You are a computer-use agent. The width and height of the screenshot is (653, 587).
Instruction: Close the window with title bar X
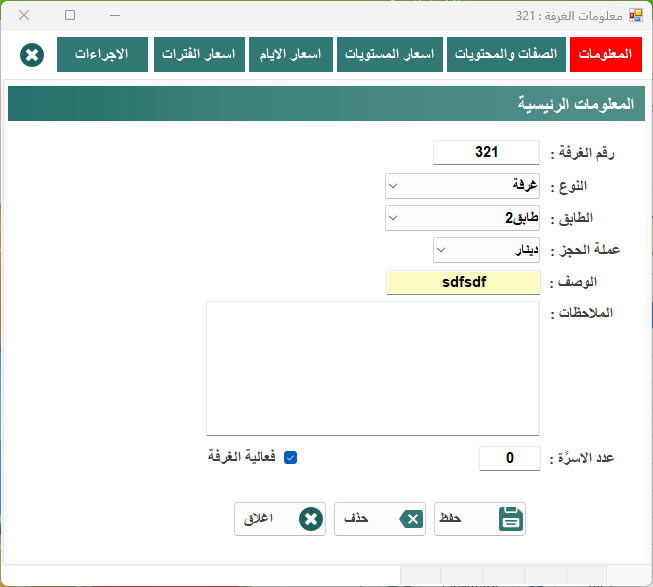pos(24,15)
